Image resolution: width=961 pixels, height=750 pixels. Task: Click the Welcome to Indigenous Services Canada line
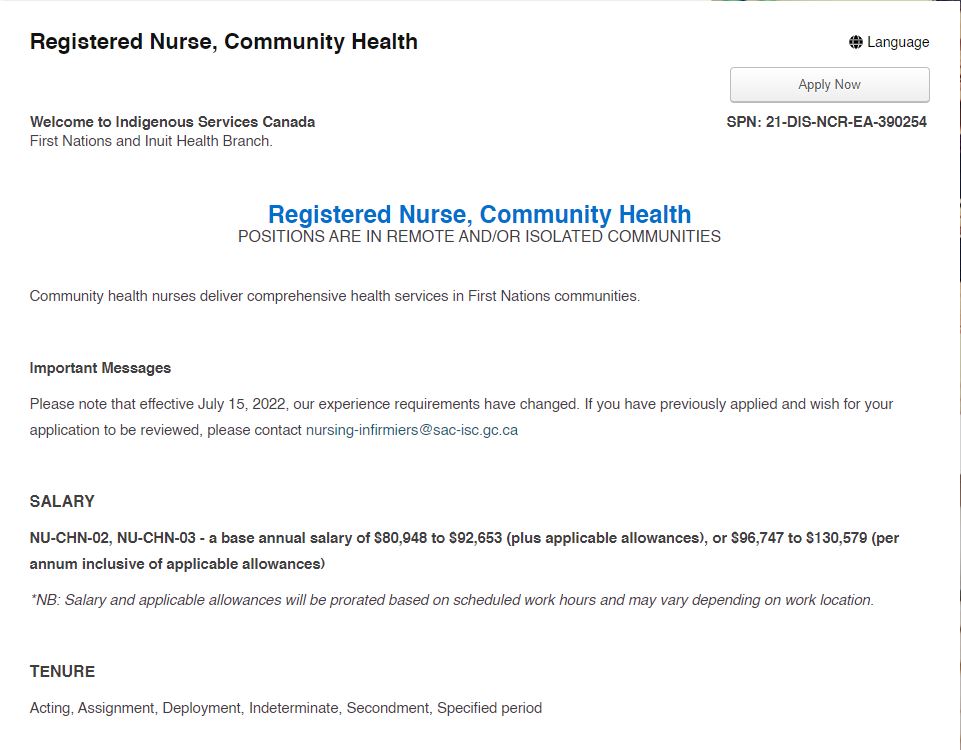(x=172, y=122)
